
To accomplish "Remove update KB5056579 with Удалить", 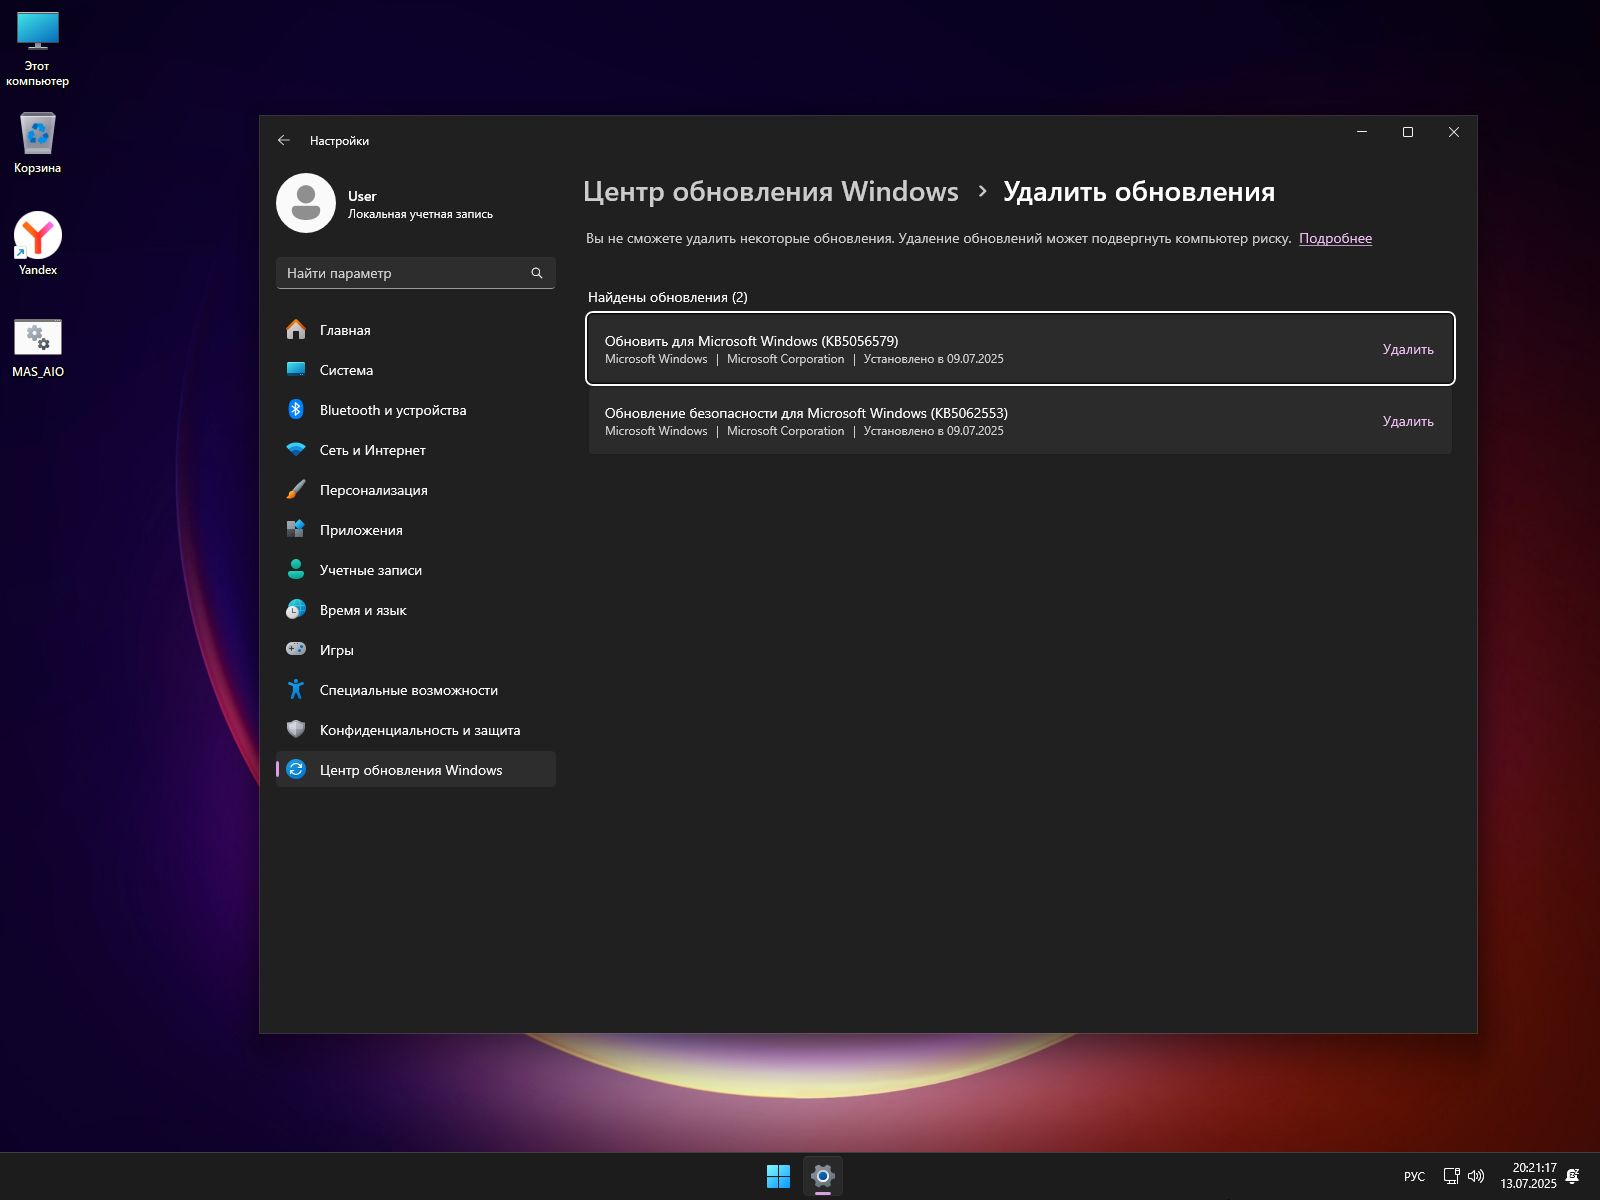I will [x=1408, y=349].
